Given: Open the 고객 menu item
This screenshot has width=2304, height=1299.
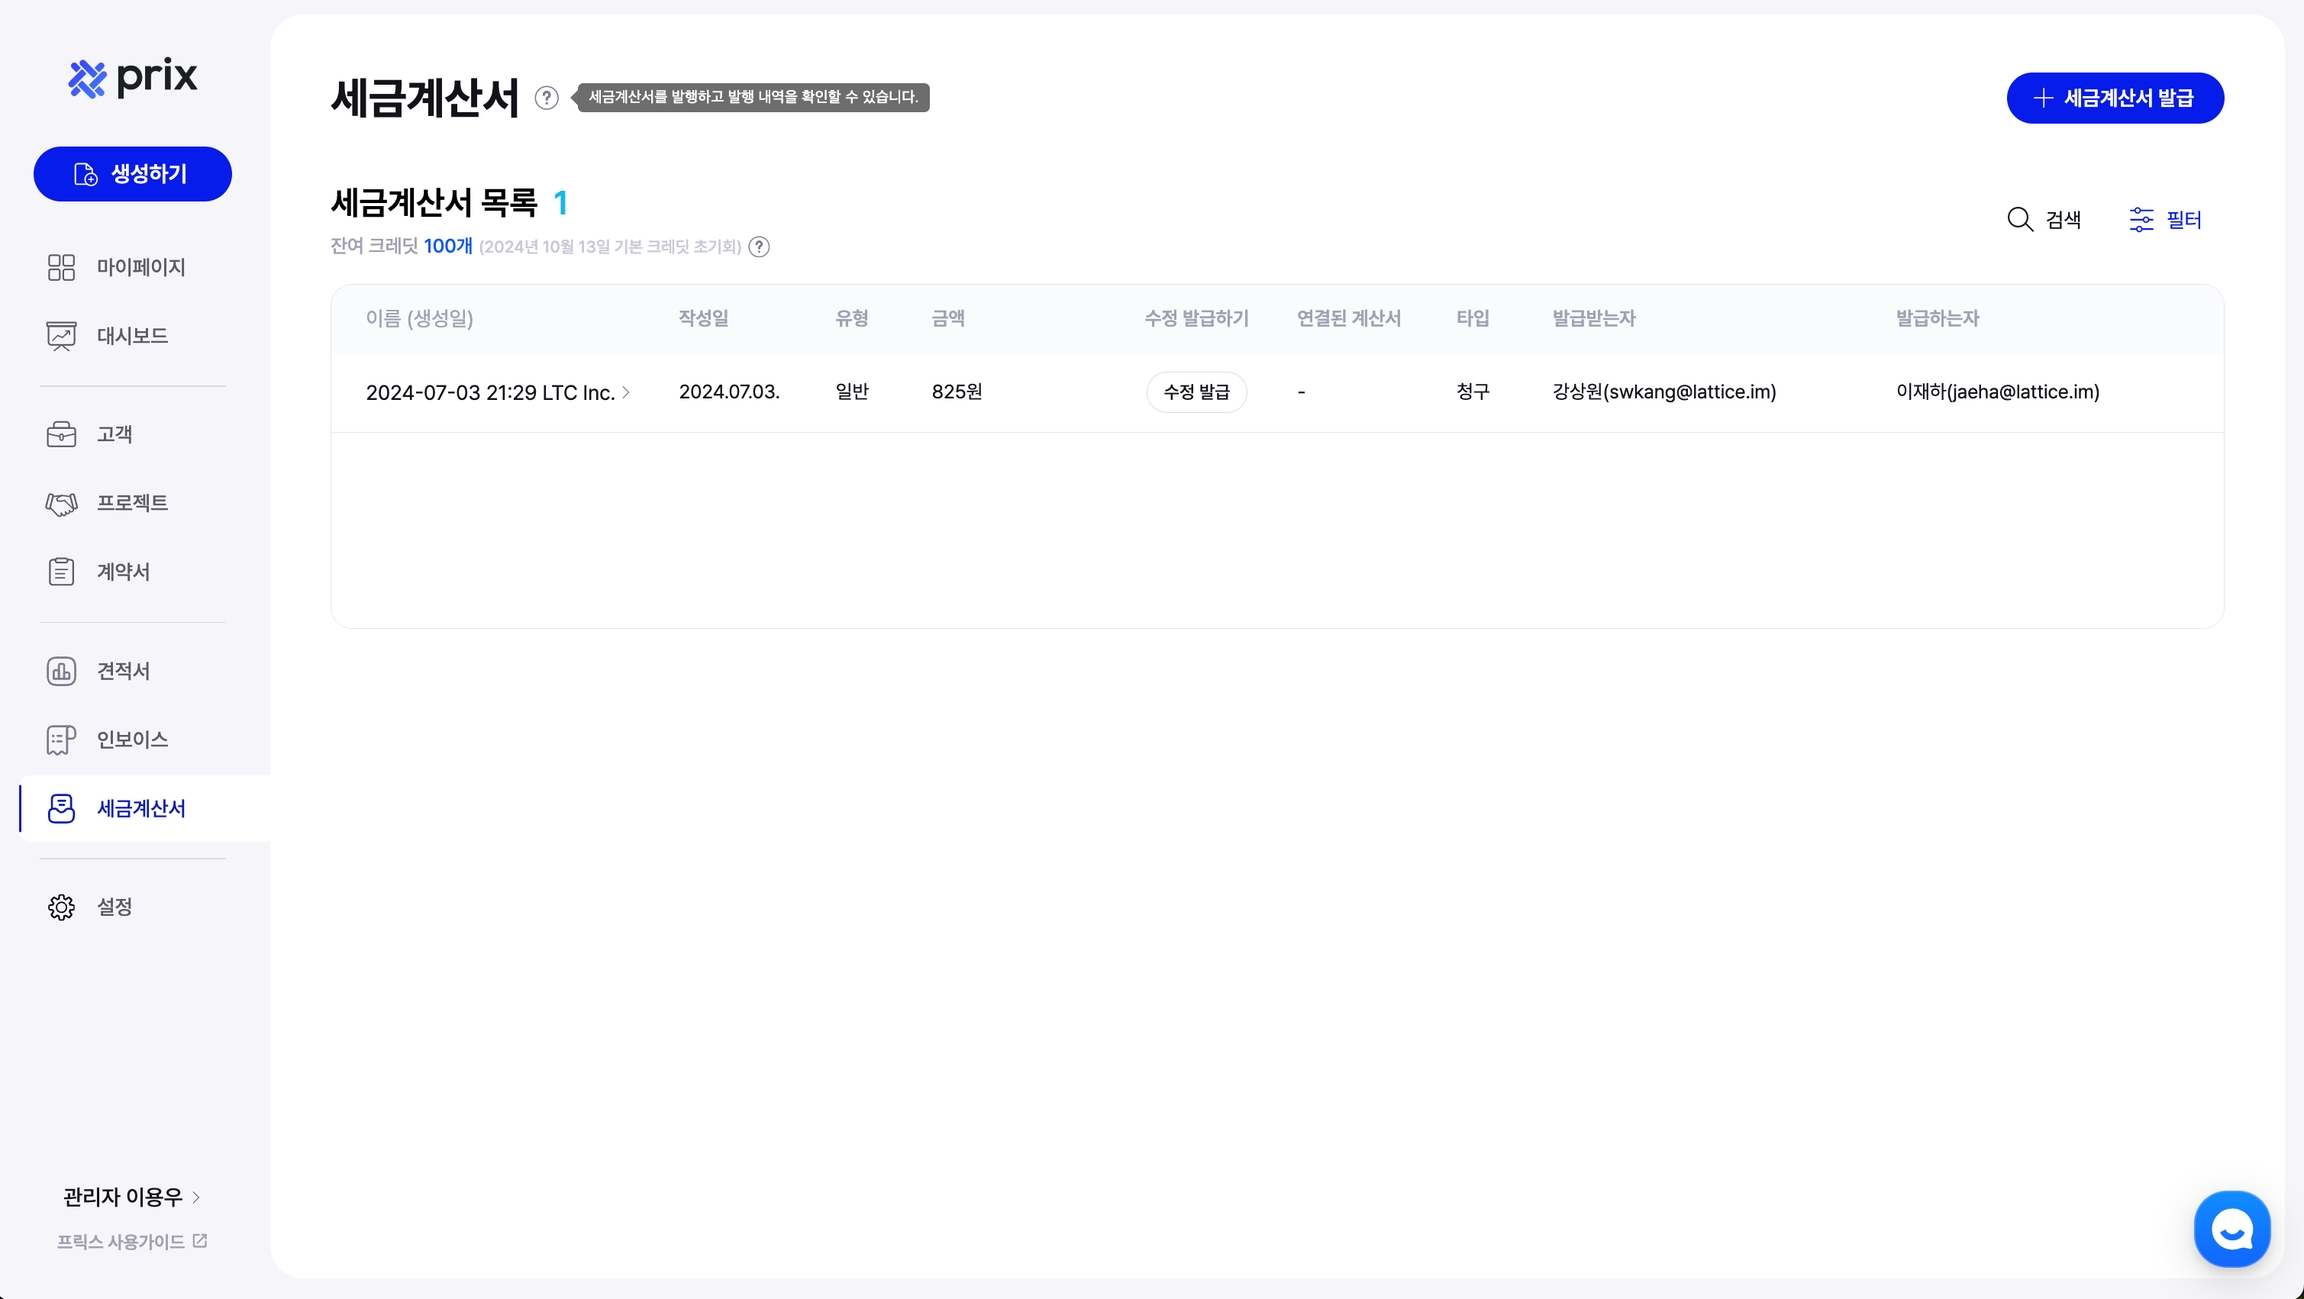Looking at the screenshot, I should (114, 434).
